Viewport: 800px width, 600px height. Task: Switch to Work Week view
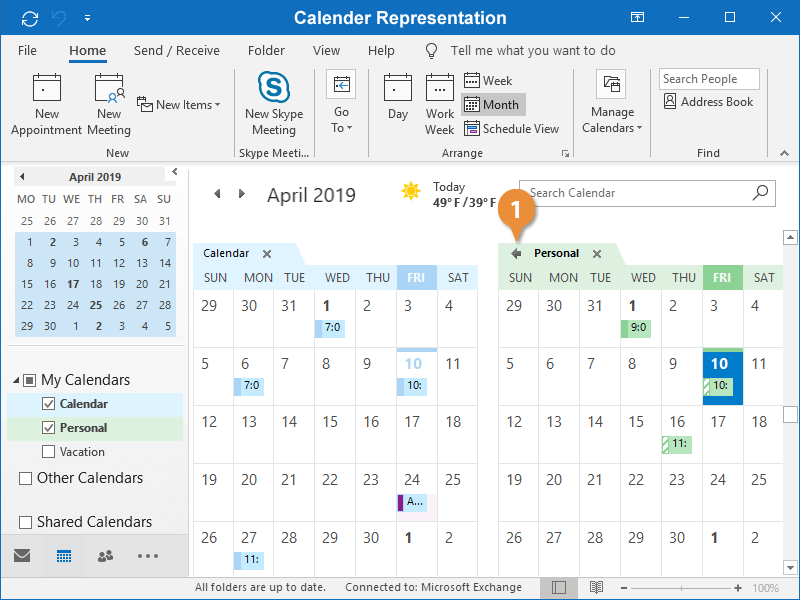439,90
